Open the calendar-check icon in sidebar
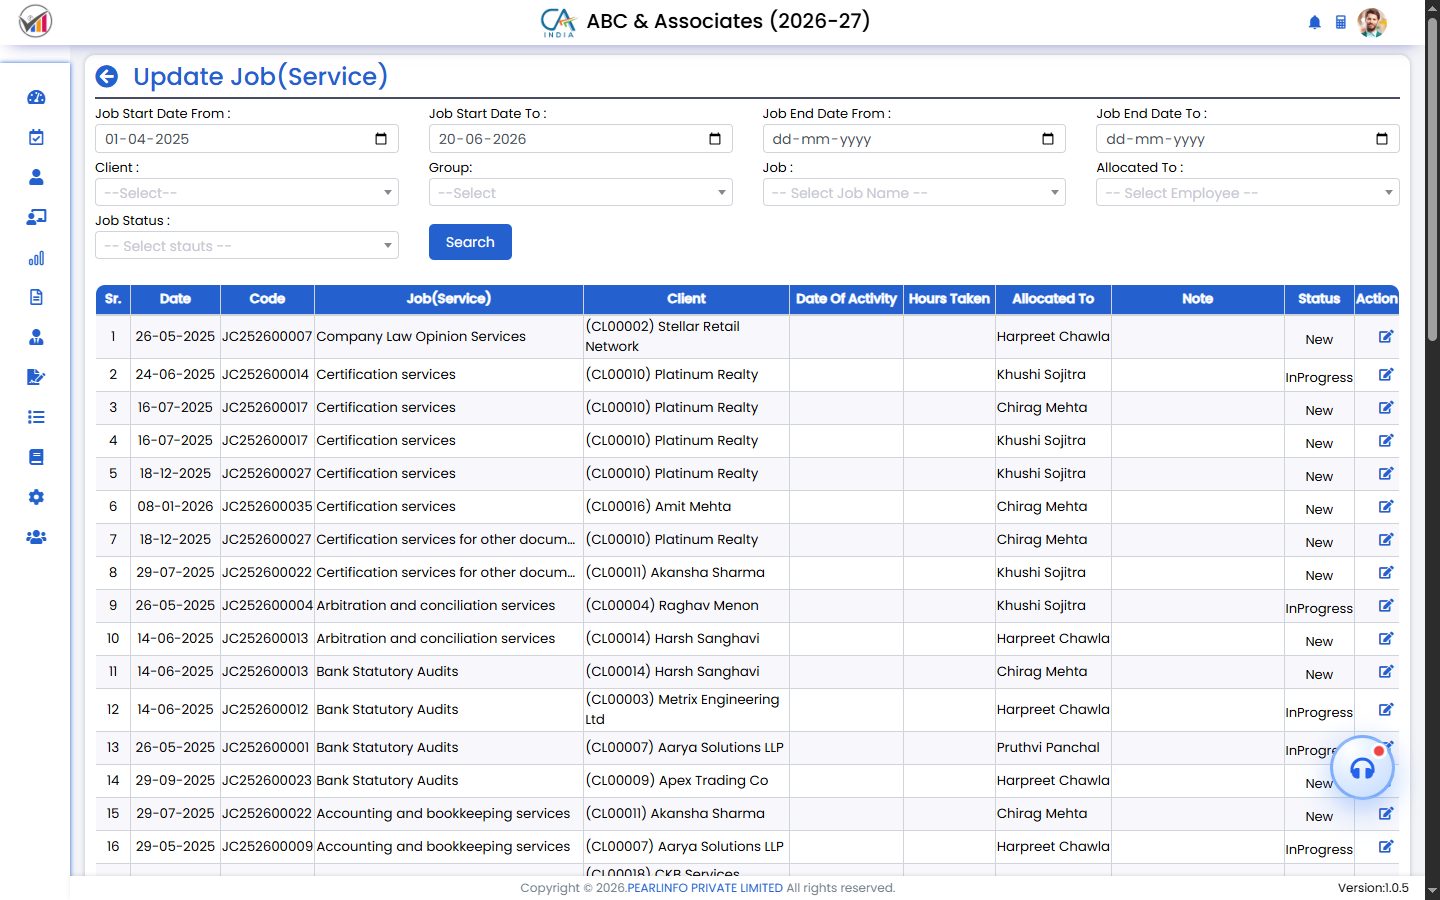 pos(36,137)
